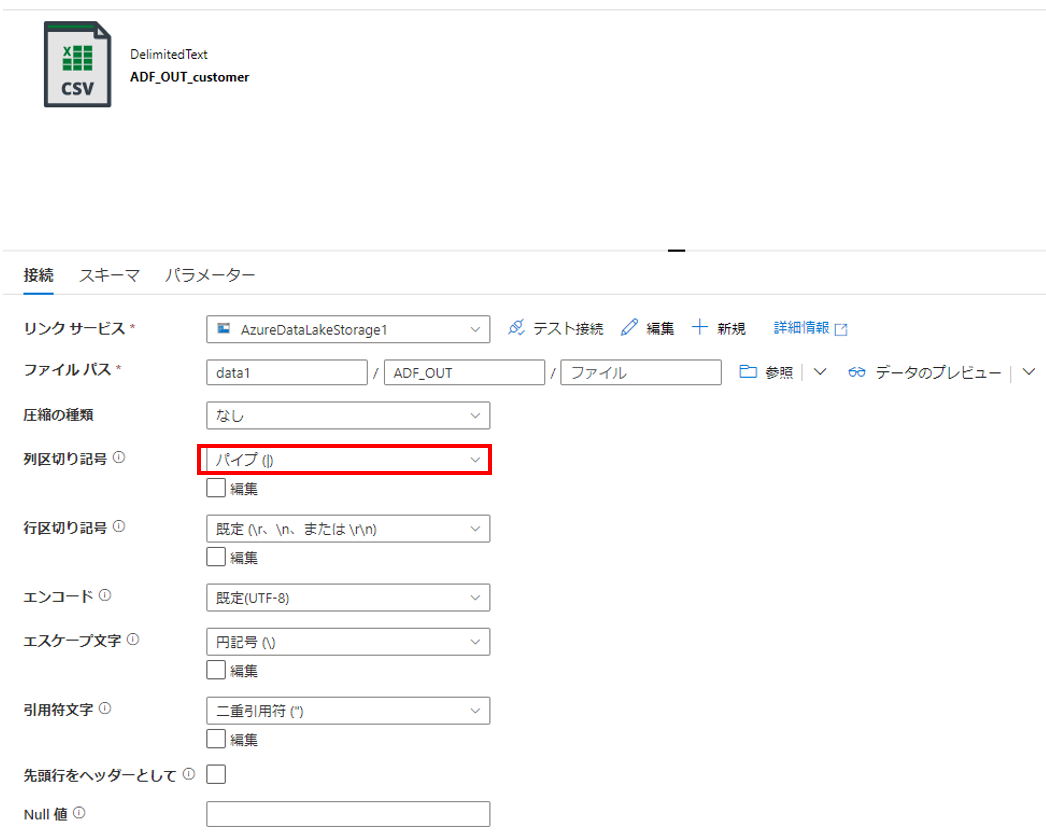This screenshot has width=1046, height=834.
Task: Expand the chevron next to データのプレビュー
Action: coord(1029,372)
